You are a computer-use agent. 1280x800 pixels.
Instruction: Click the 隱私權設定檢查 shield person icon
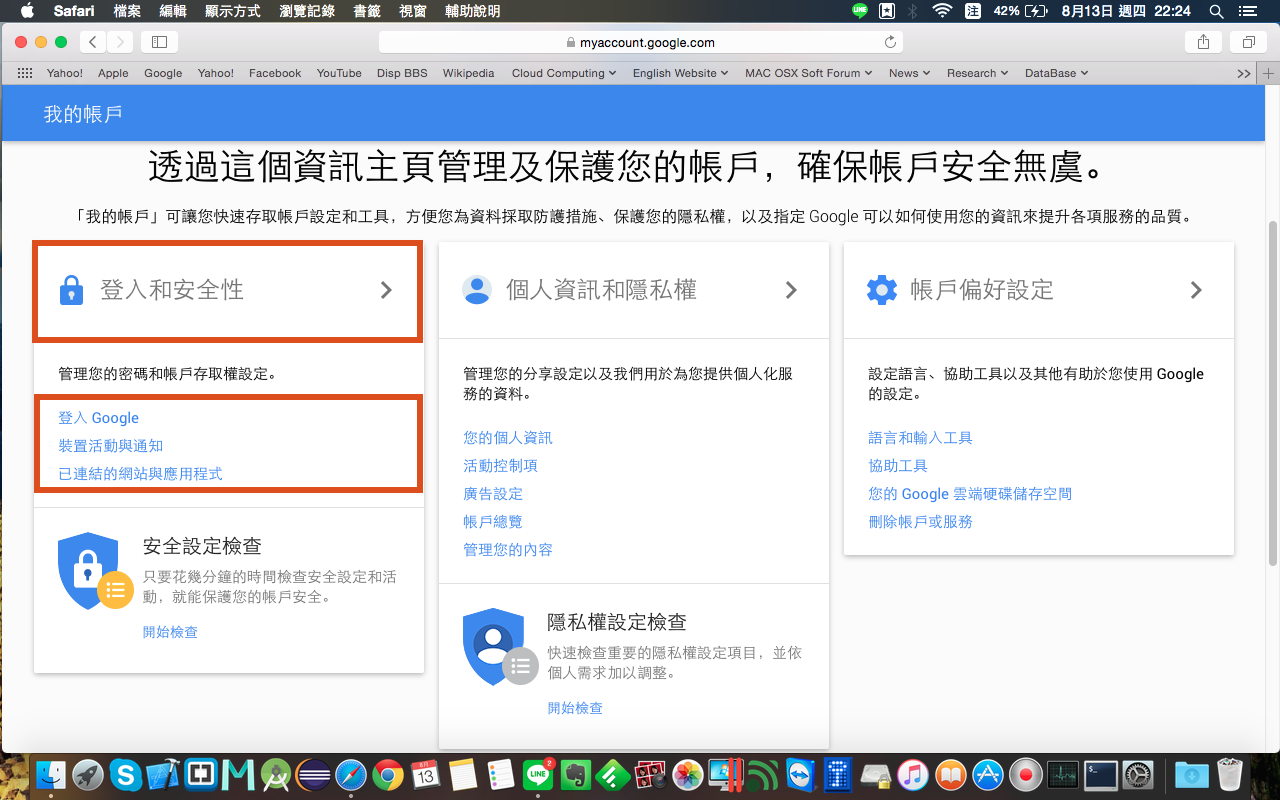(500, 646)
